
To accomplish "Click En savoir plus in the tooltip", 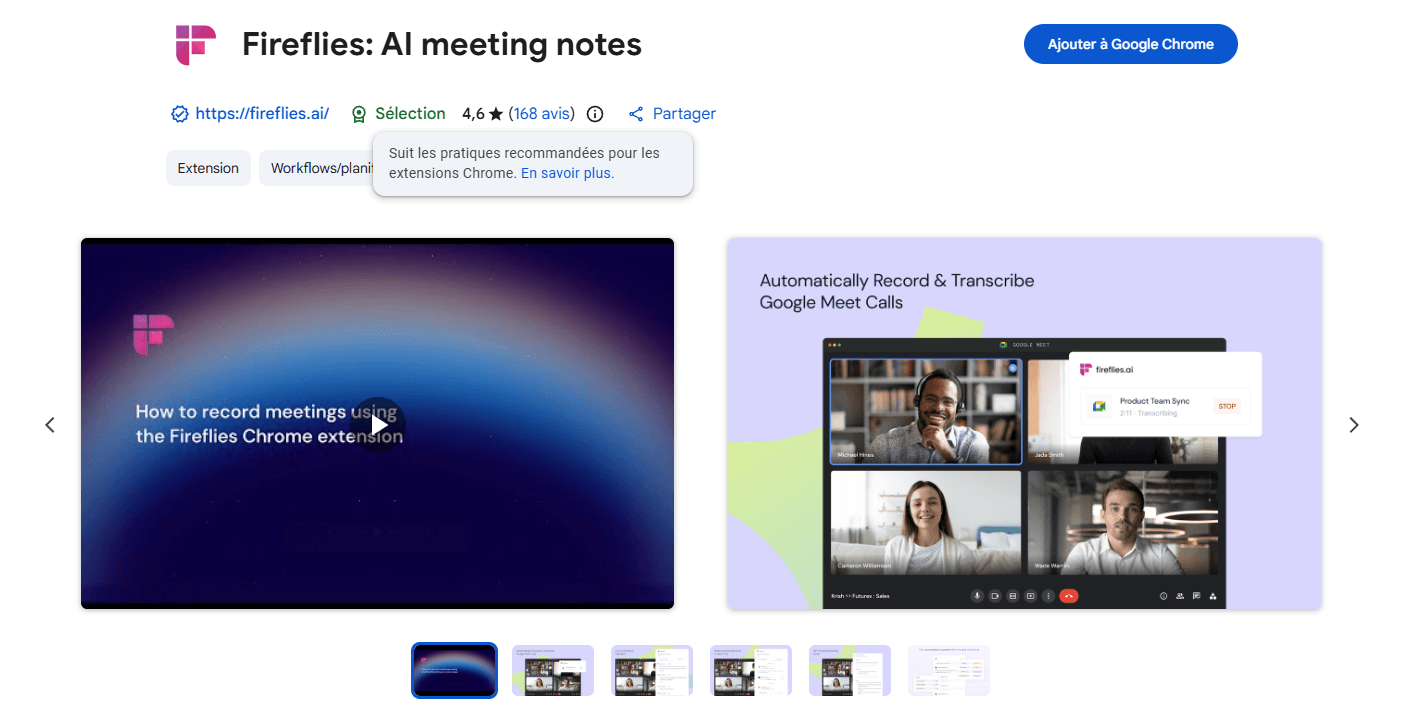I will 566,172.
